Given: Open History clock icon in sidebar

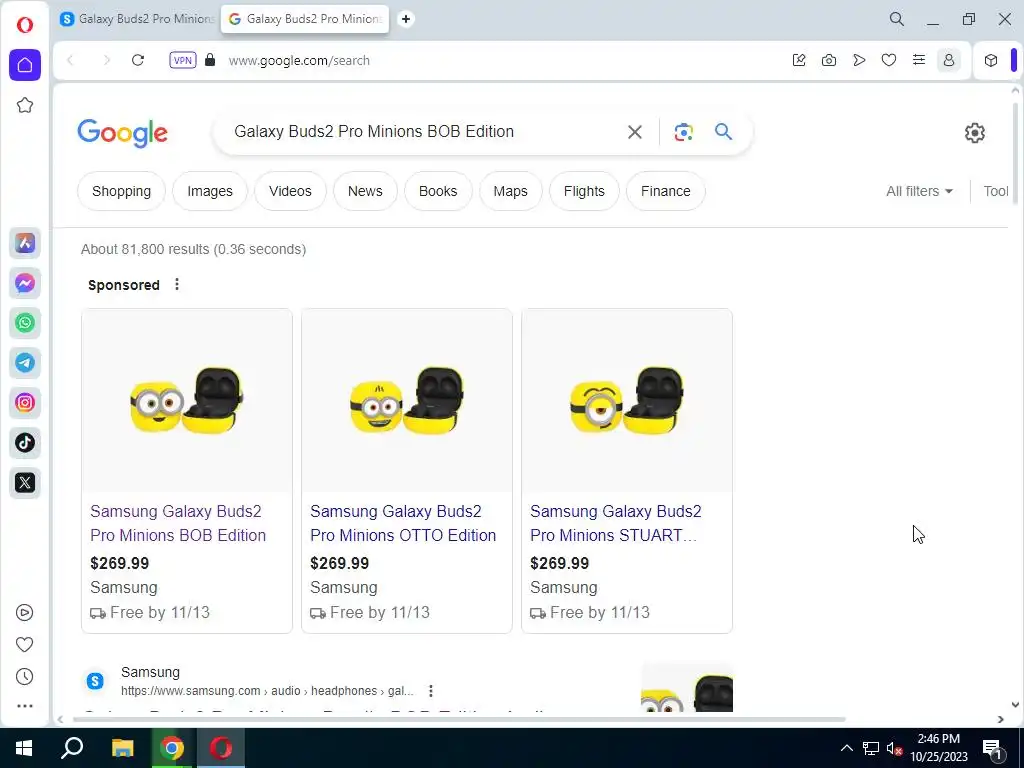Looking at the screenshot, I should pyautogui.click(x=24, y=676).
